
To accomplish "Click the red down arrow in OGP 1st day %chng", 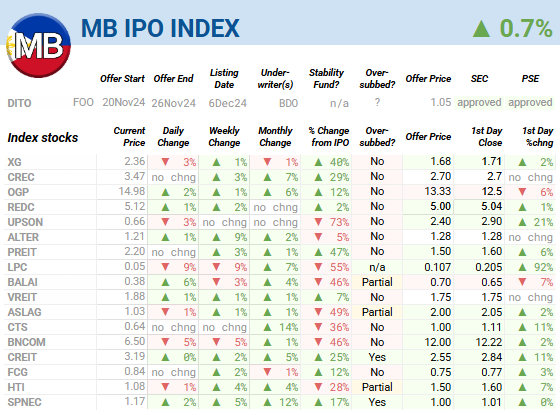I will [x=522, y=192].
